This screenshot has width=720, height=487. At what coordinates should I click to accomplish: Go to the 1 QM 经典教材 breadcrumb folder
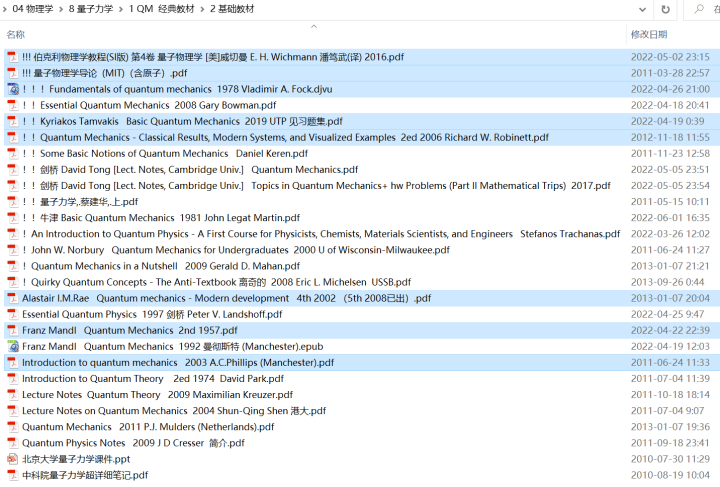(162, 9)
